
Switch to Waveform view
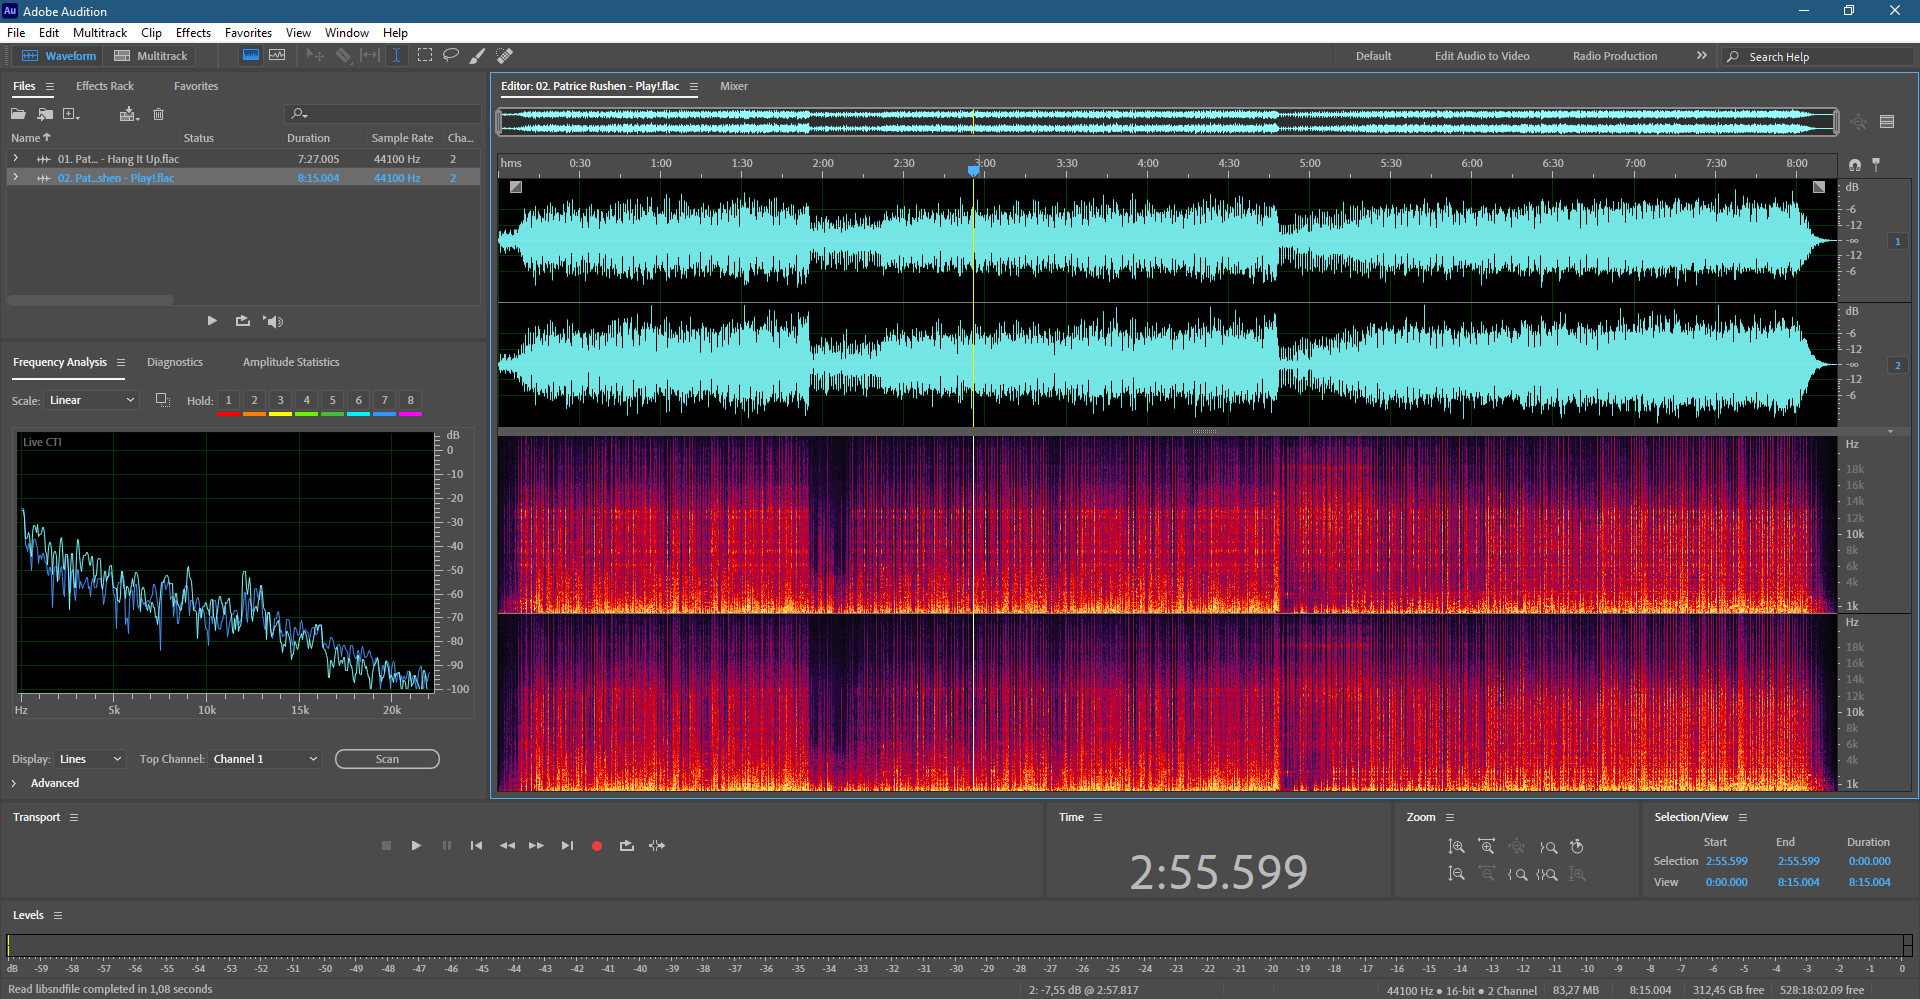point(59,56)
